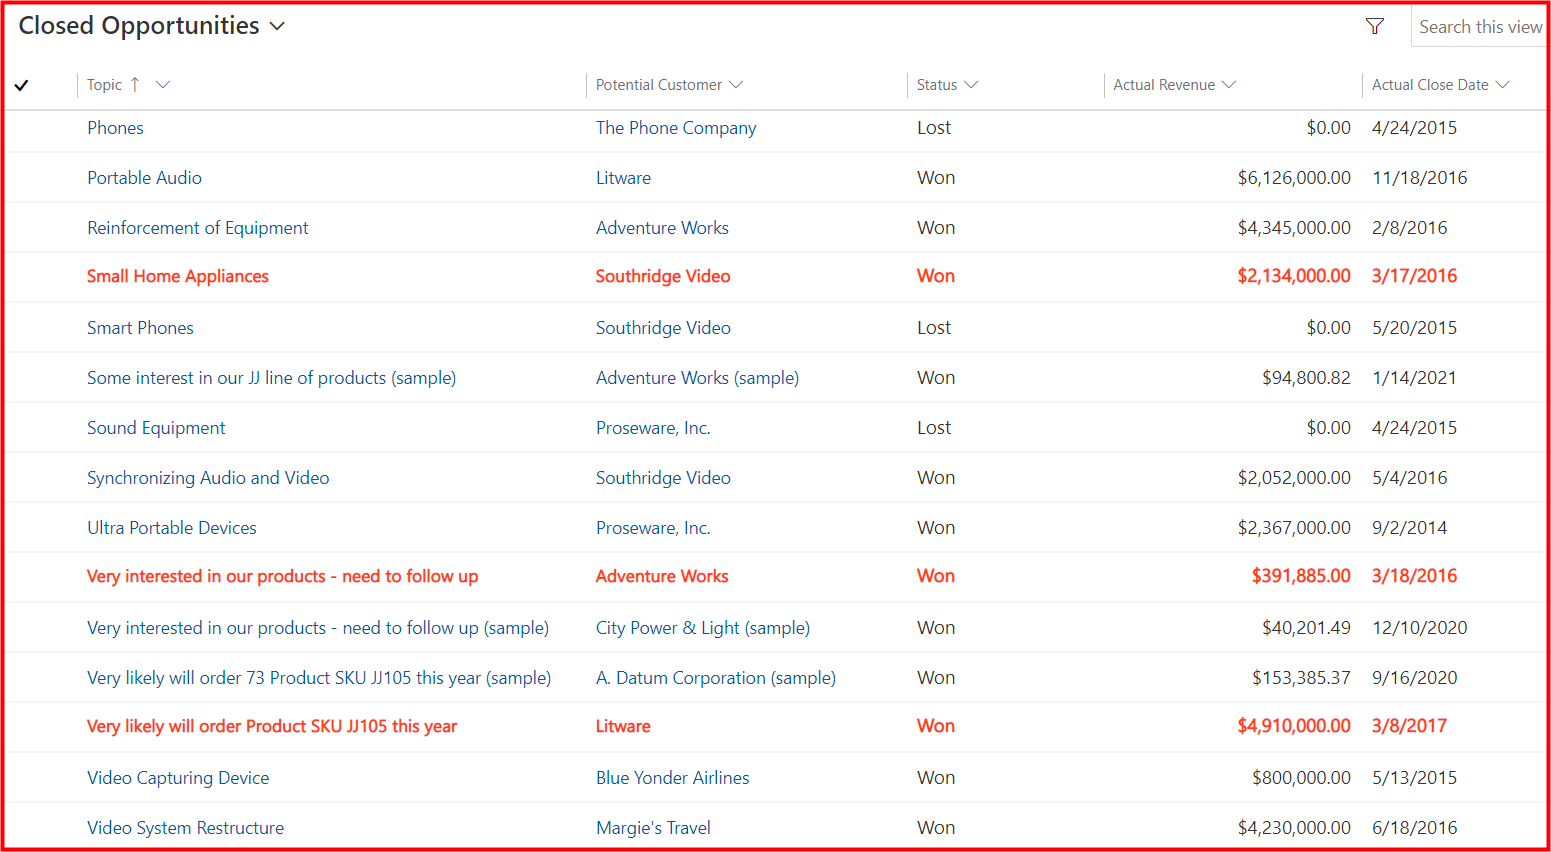Open Reinforcement of Equipment opportunity
Image resolution: width=1551 pixels, height=852 pixels.
click(x=197, y=228)
